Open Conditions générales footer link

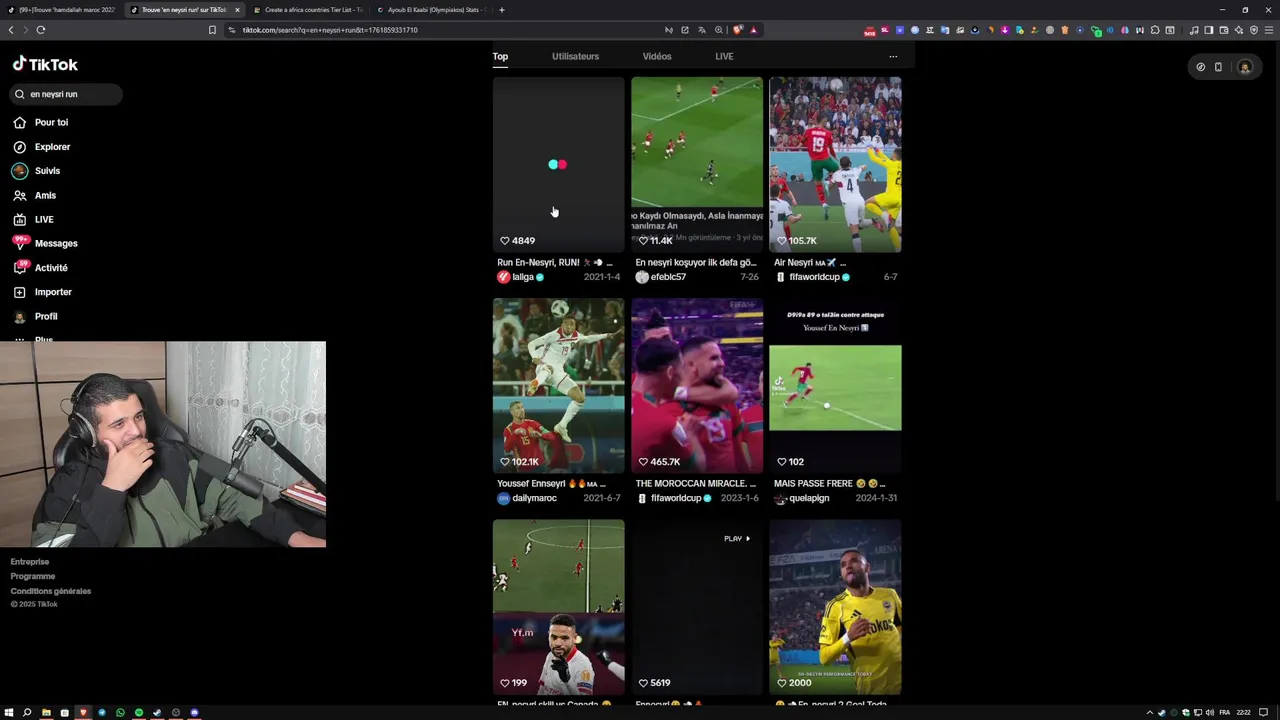coord(51,591)
